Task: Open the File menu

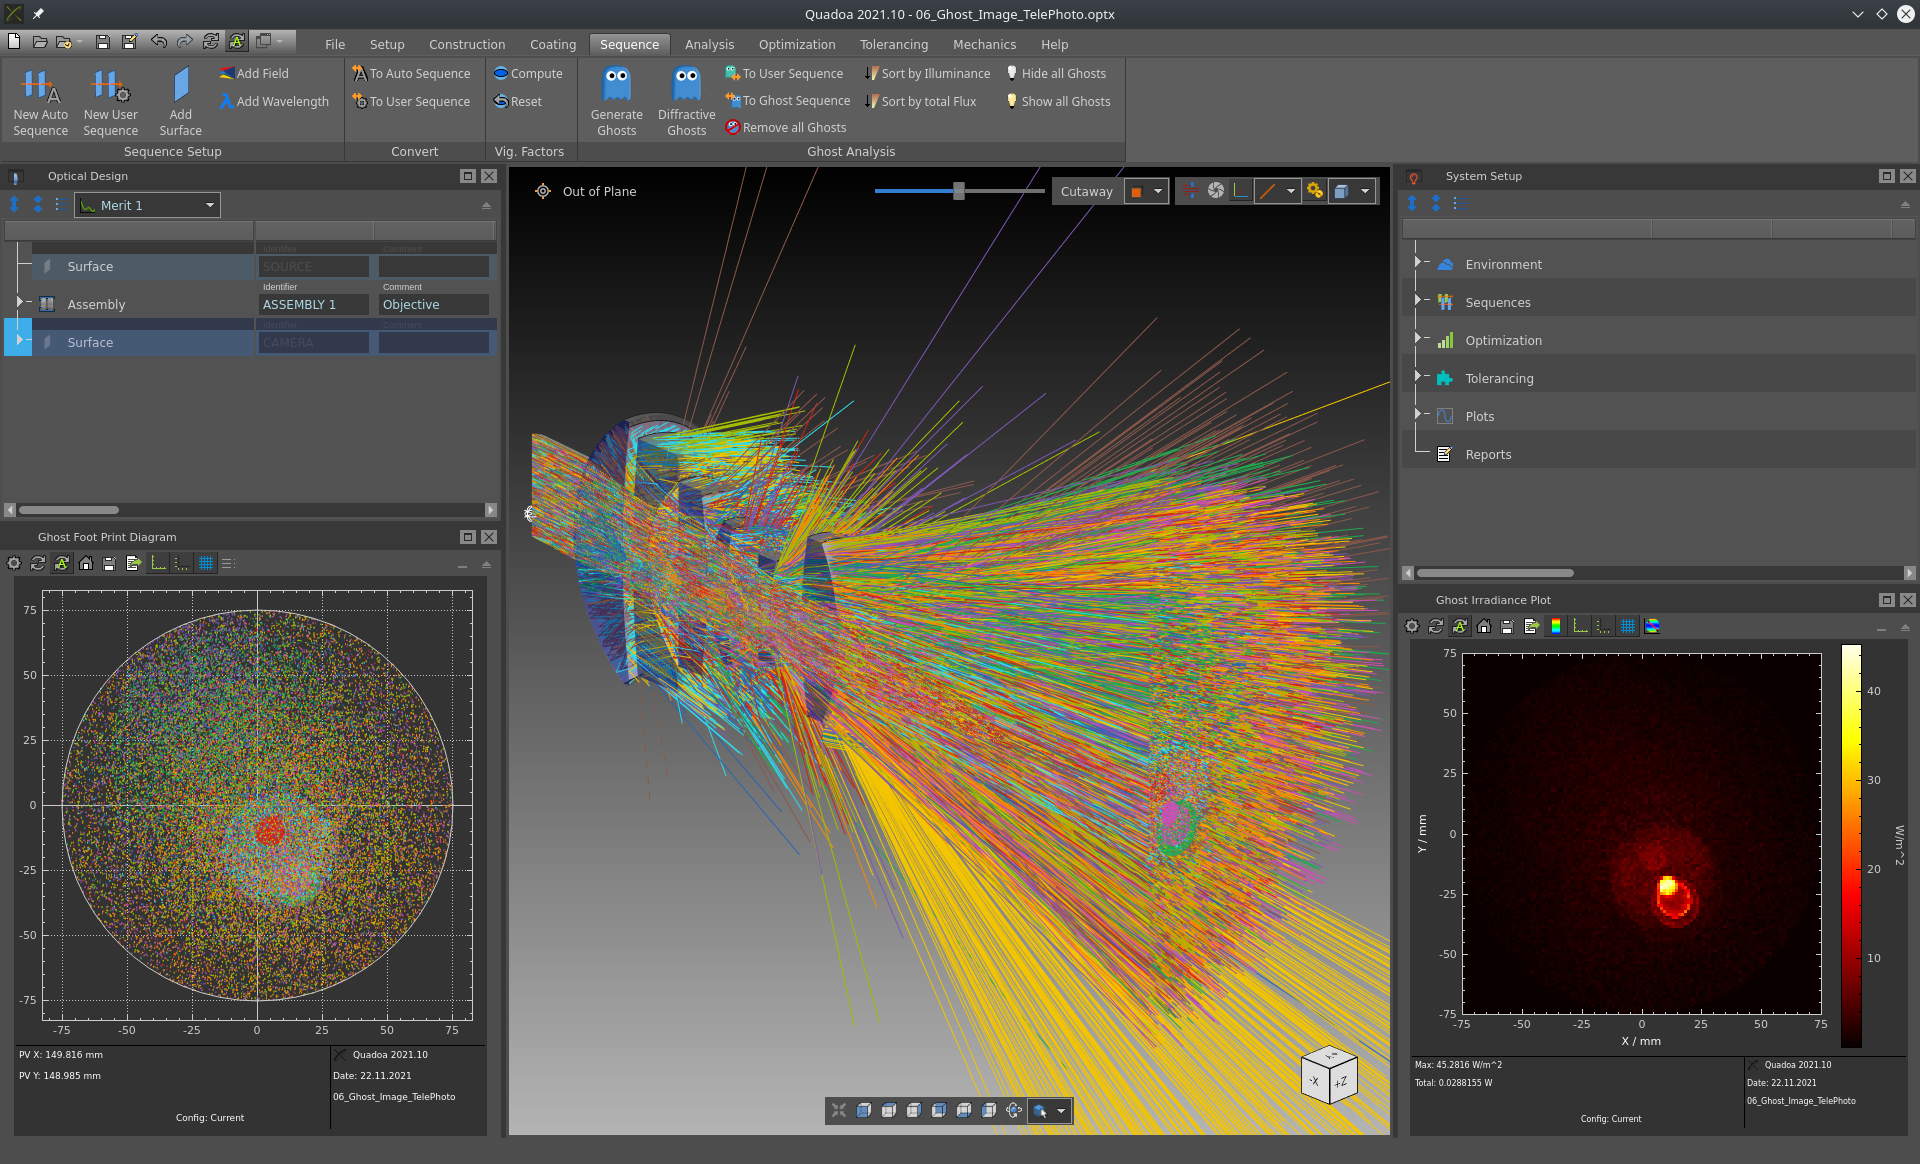Action: 335,44
